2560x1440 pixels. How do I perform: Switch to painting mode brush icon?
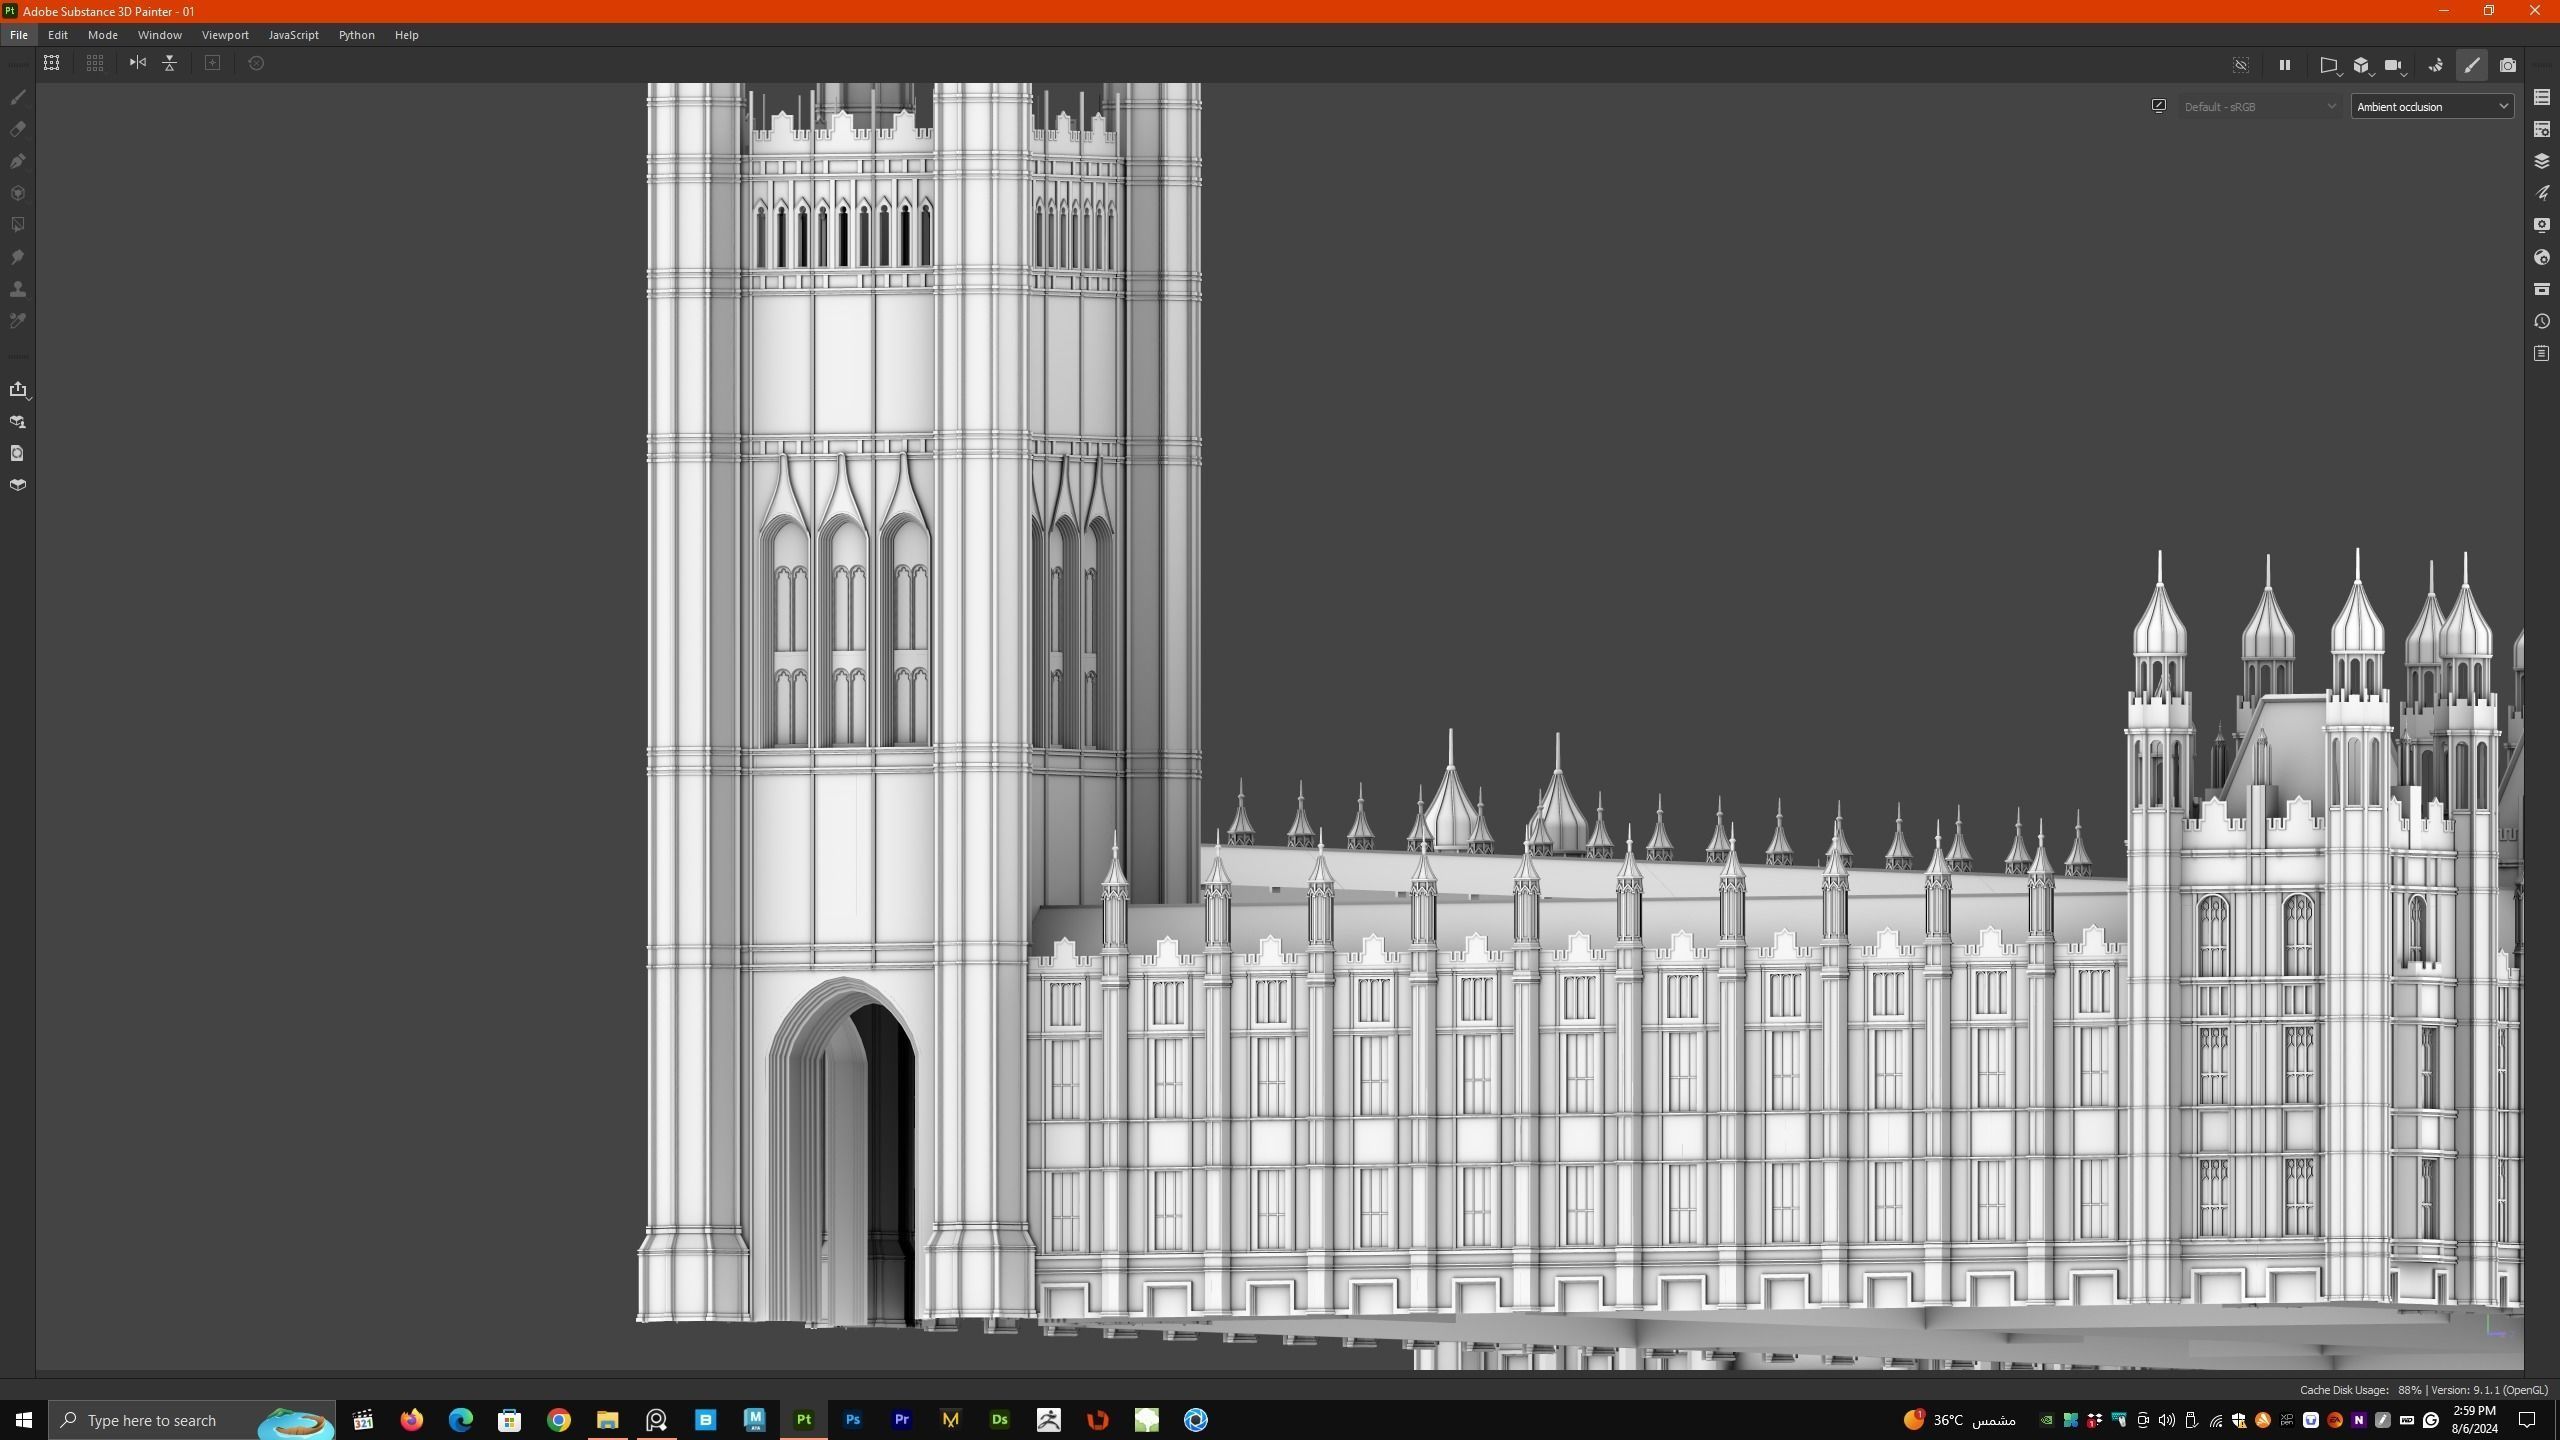click(2472, 66)
